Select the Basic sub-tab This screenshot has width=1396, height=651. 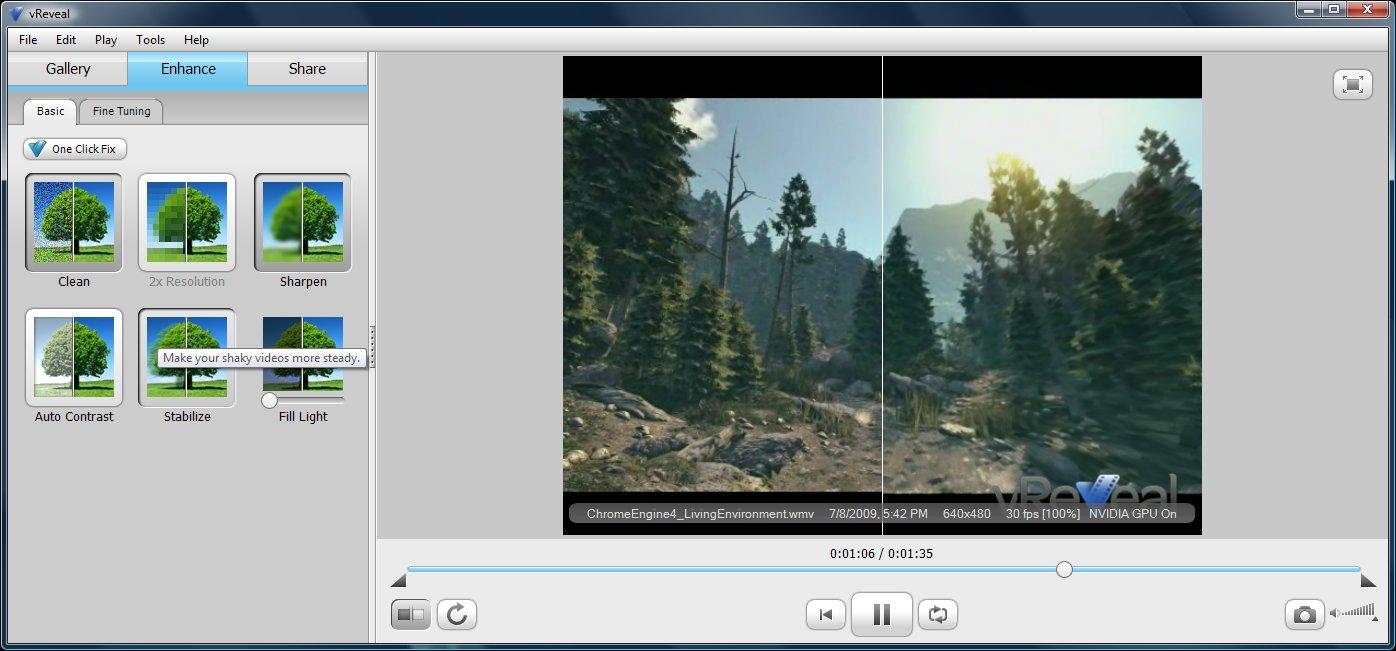[50, 111]
